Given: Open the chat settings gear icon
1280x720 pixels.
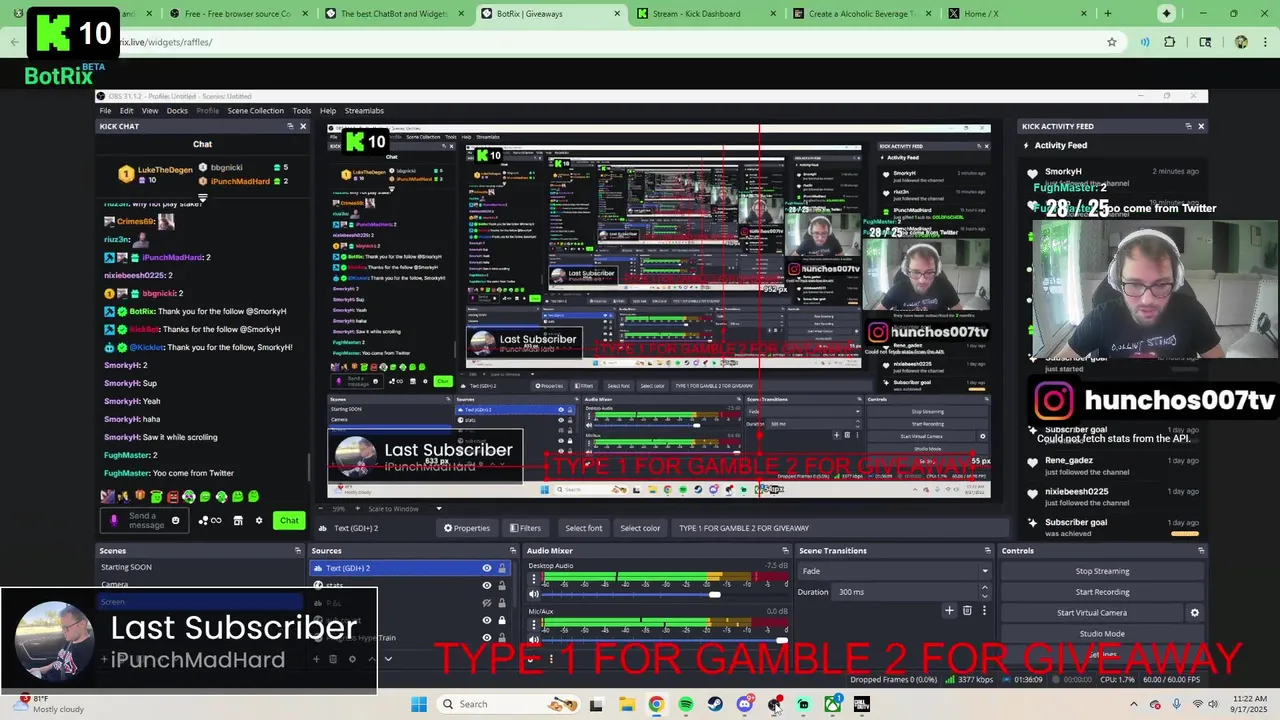Looking at the screenshot, I should 259,520.
